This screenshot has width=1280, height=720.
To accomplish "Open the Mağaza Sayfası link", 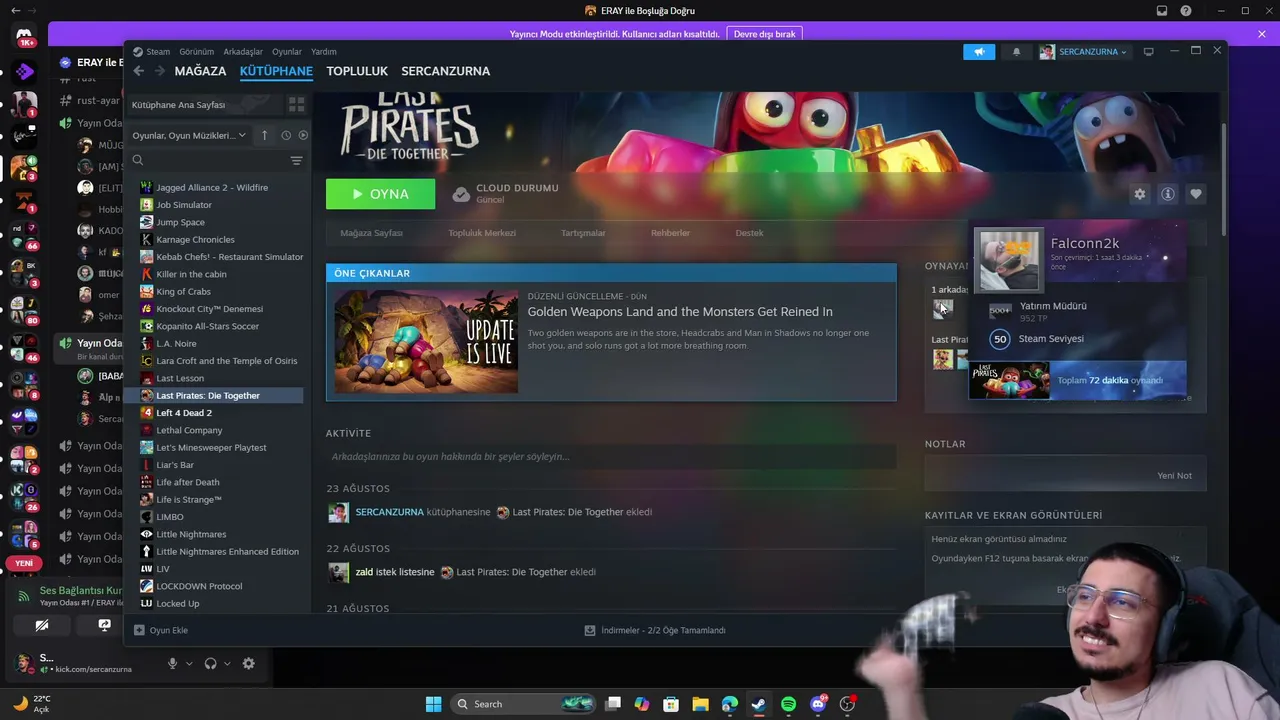I will pyautogui.click(x=371, y=233).
